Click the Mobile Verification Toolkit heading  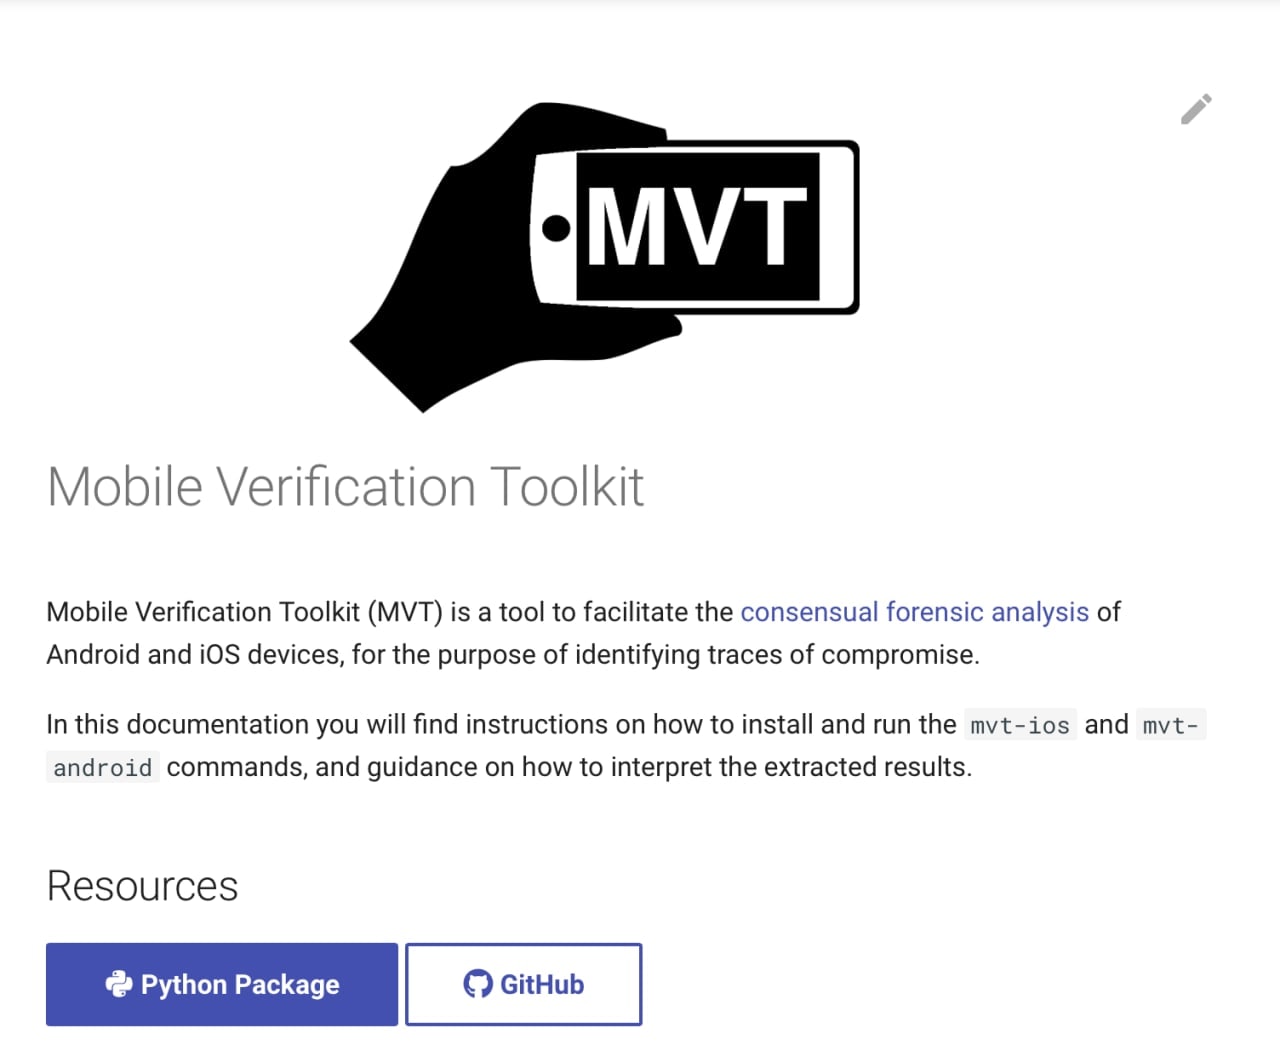[345, 487]
